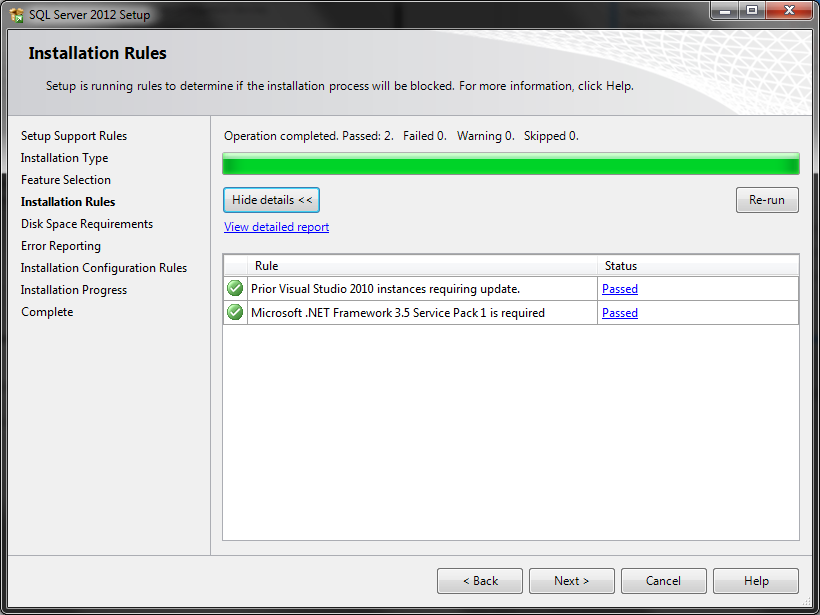Collapse details with Hide details button
The image size is (820, 615).
(x=271, y=200)
